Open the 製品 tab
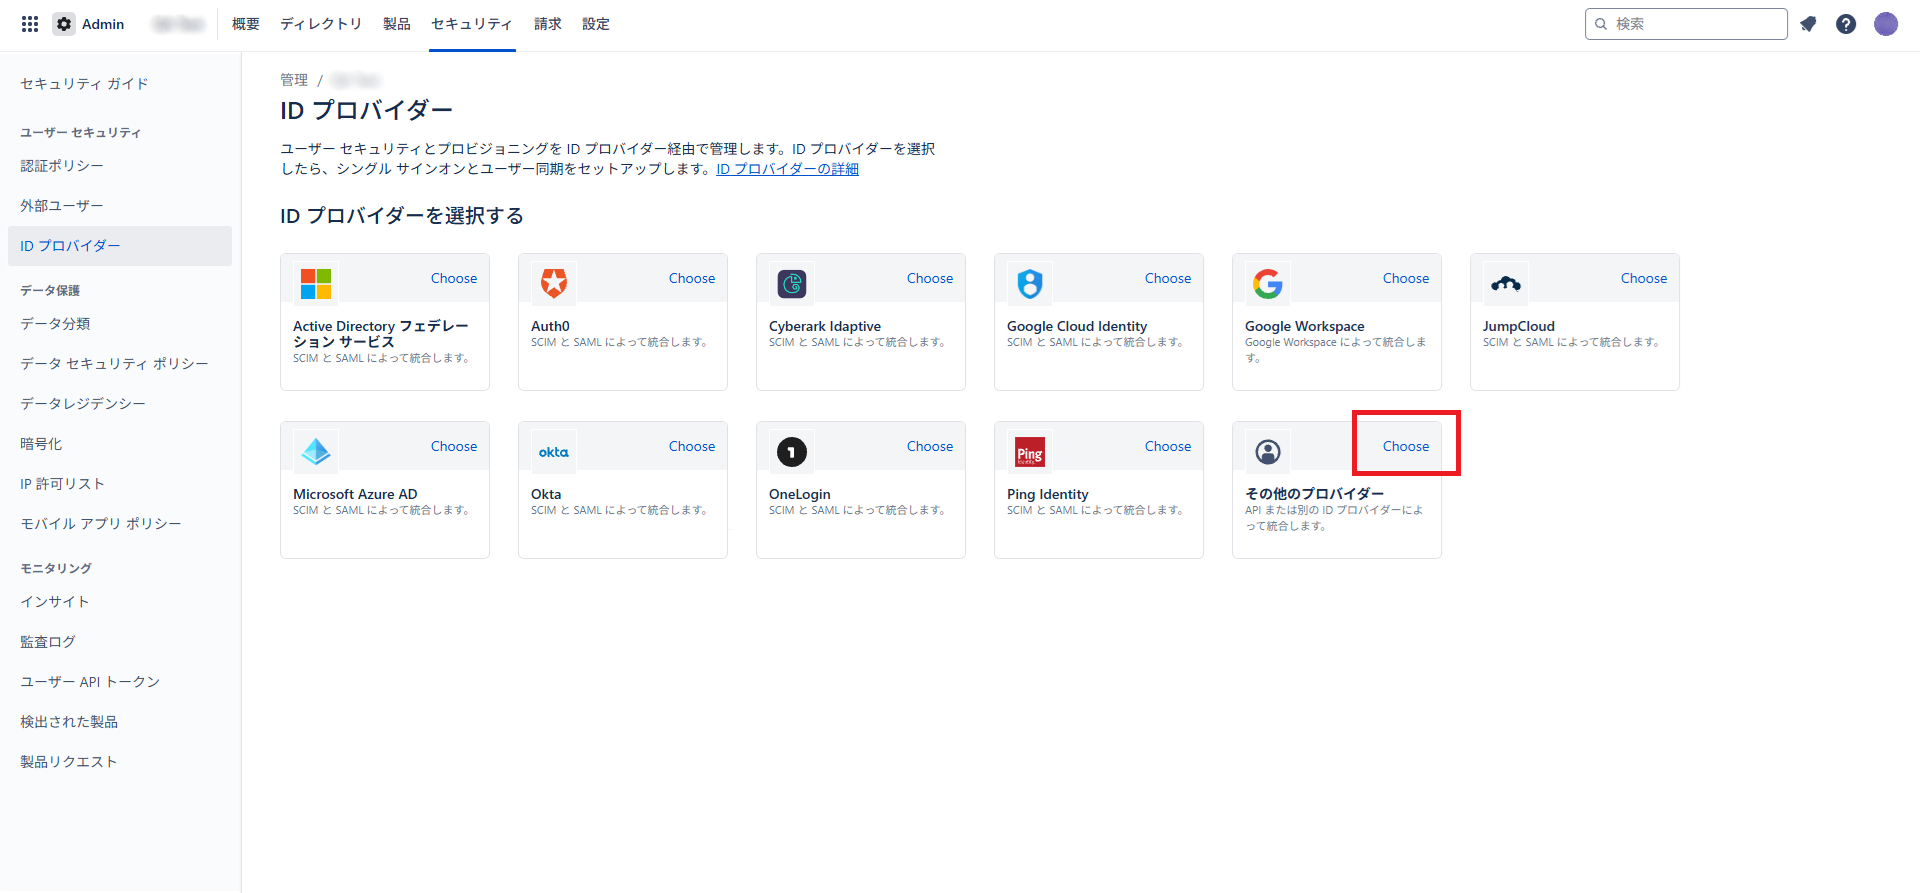 coord(397,24)
